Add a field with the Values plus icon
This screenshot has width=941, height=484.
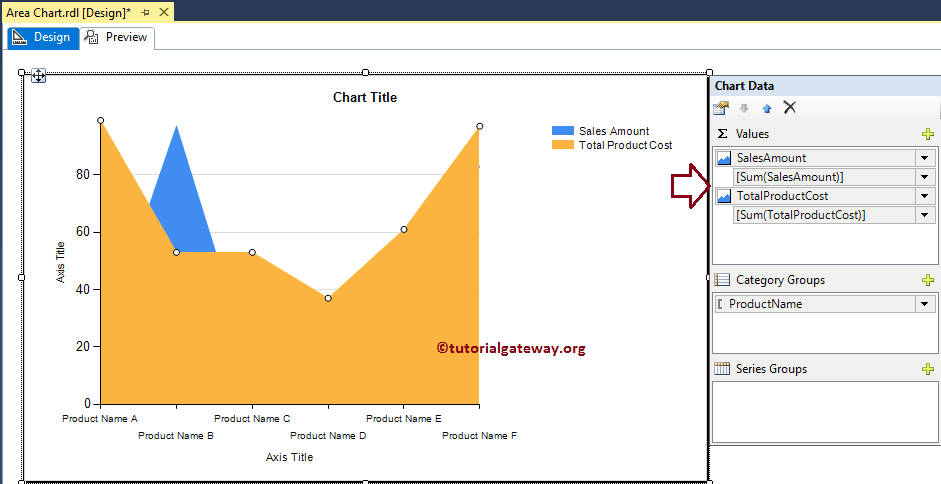point(928,134)
